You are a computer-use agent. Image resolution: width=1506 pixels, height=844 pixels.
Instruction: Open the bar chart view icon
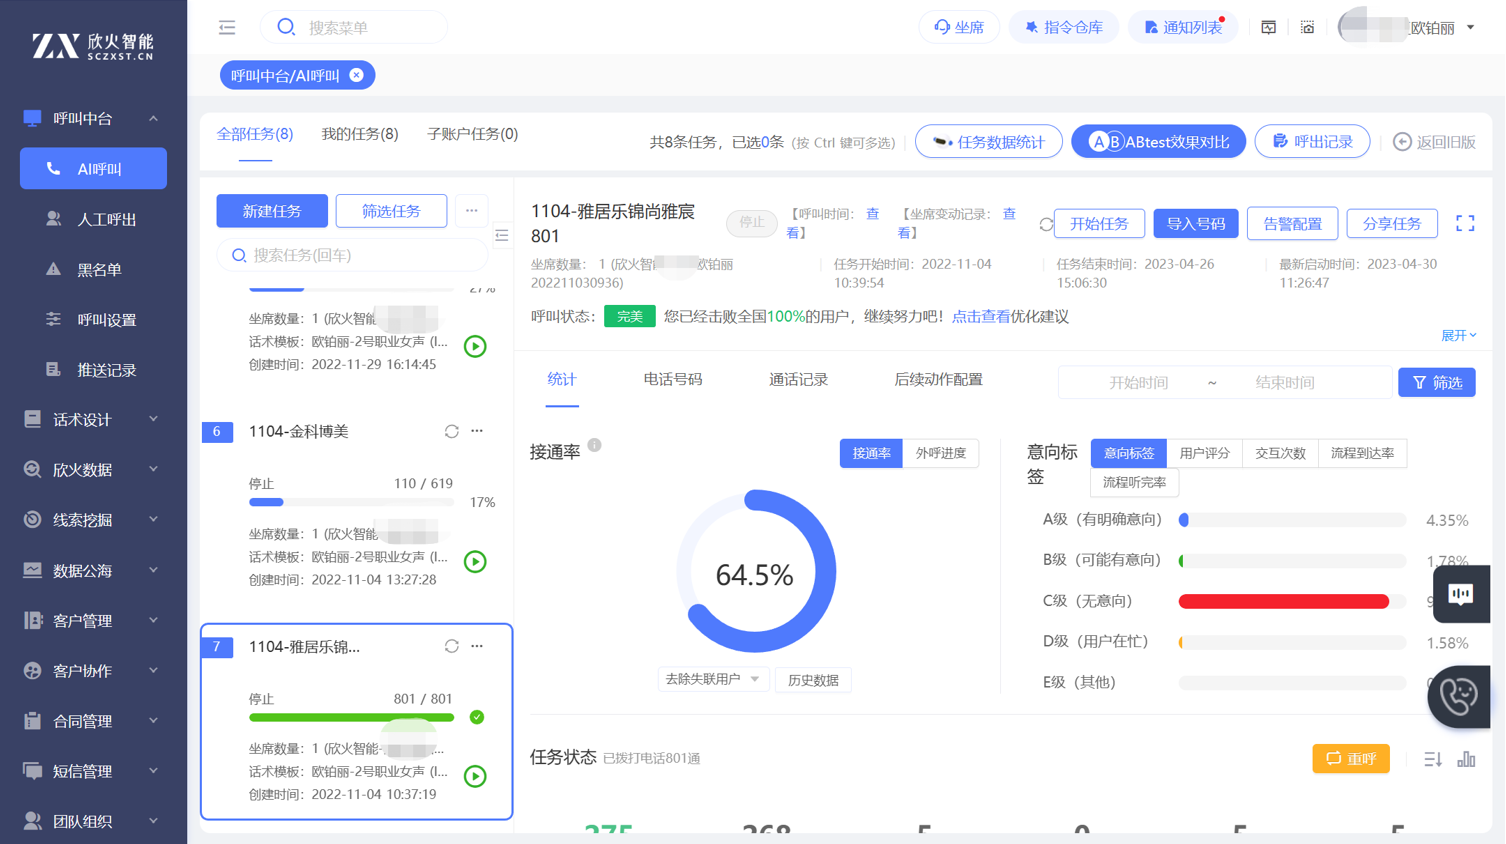pos(1466,760)
